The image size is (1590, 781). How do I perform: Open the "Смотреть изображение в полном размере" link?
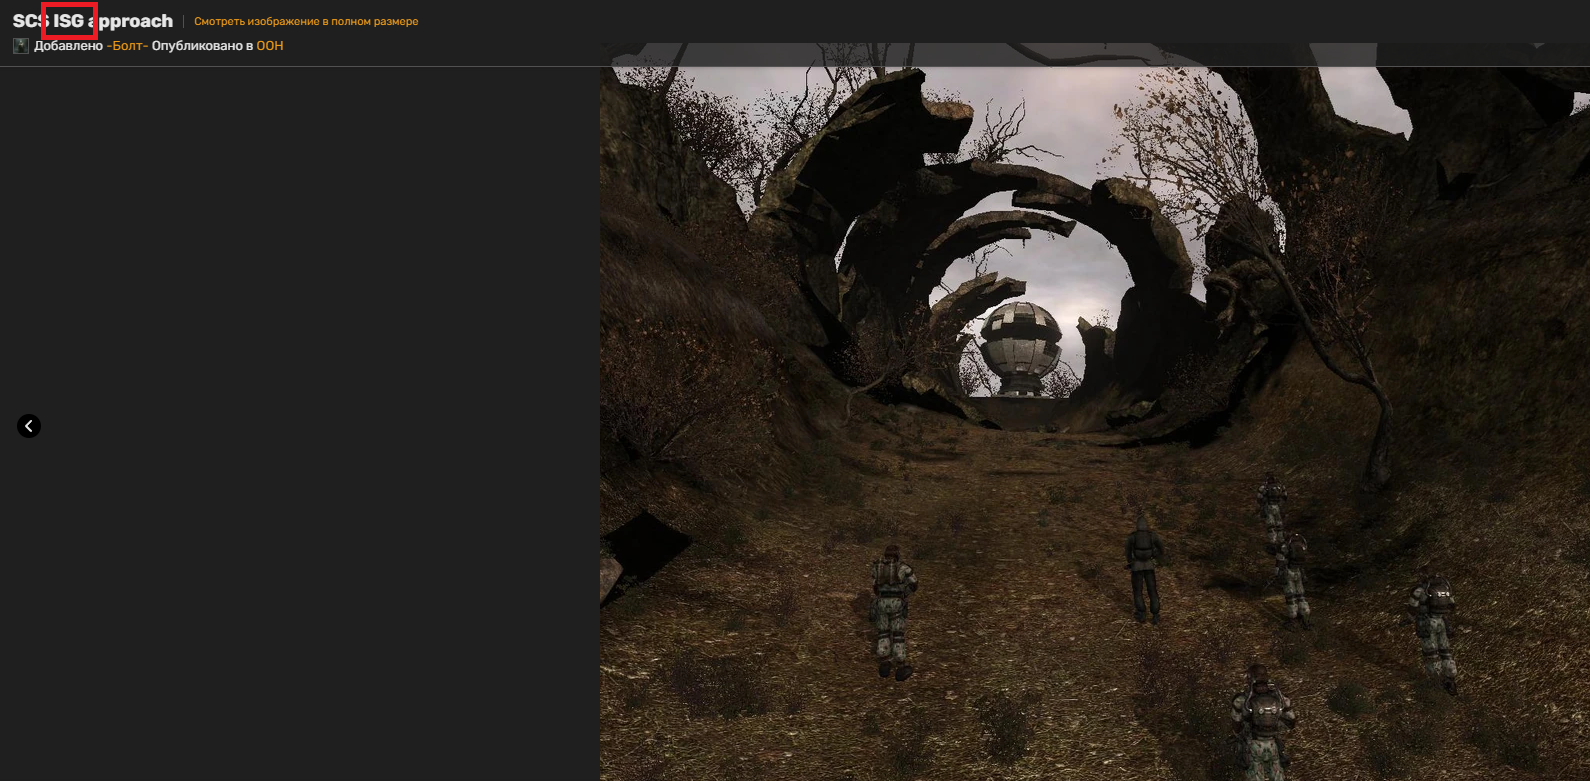coord(306,21)
